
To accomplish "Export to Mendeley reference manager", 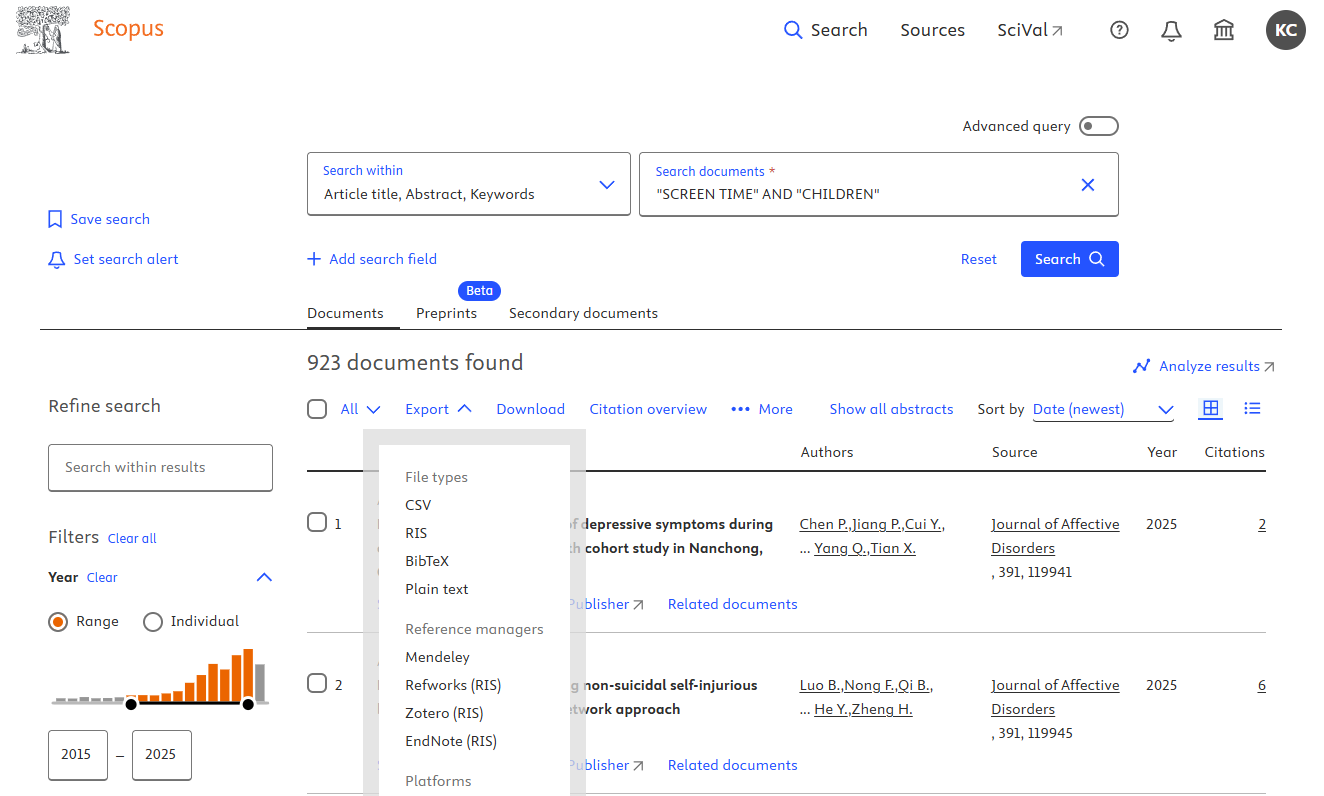I will (x=437, y=657).
